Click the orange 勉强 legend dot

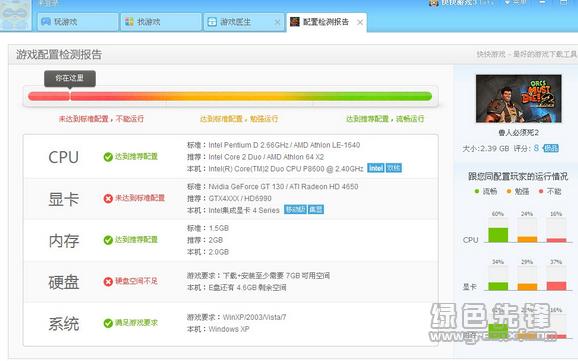[509, 191]
